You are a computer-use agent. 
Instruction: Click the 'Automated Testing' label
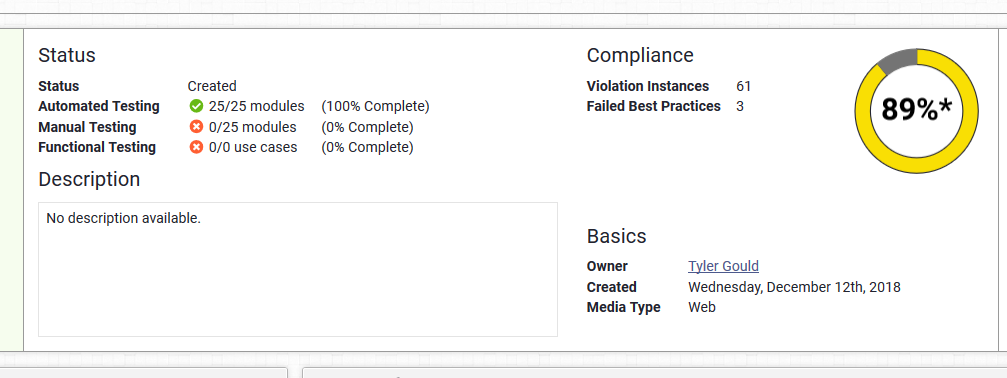tap(99, 106)
